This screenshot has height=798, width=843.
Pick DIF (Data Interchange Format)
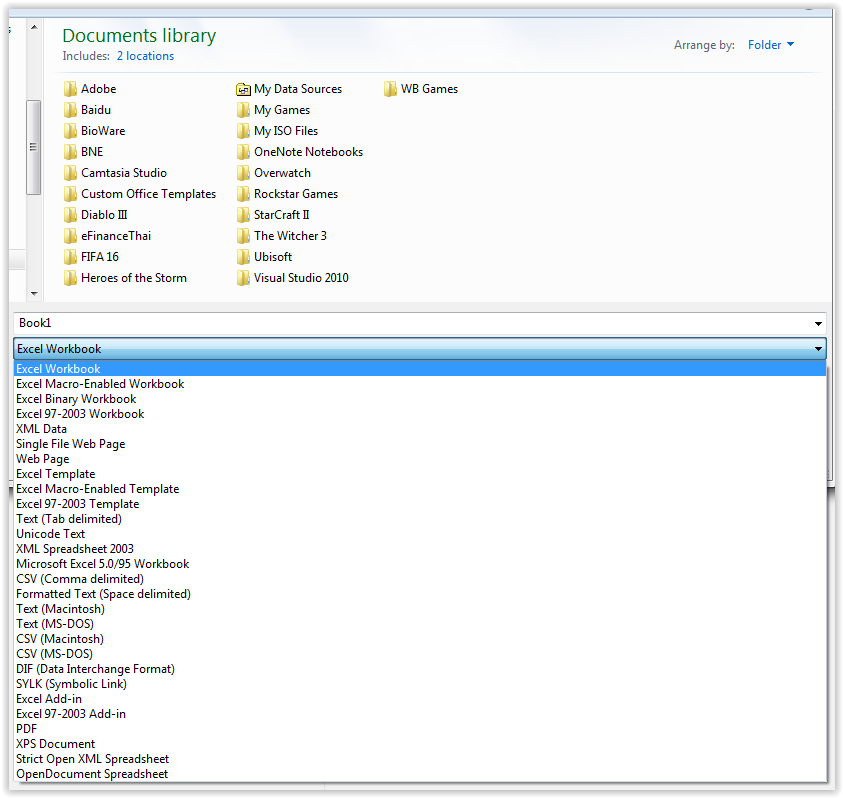coord(419,669)
